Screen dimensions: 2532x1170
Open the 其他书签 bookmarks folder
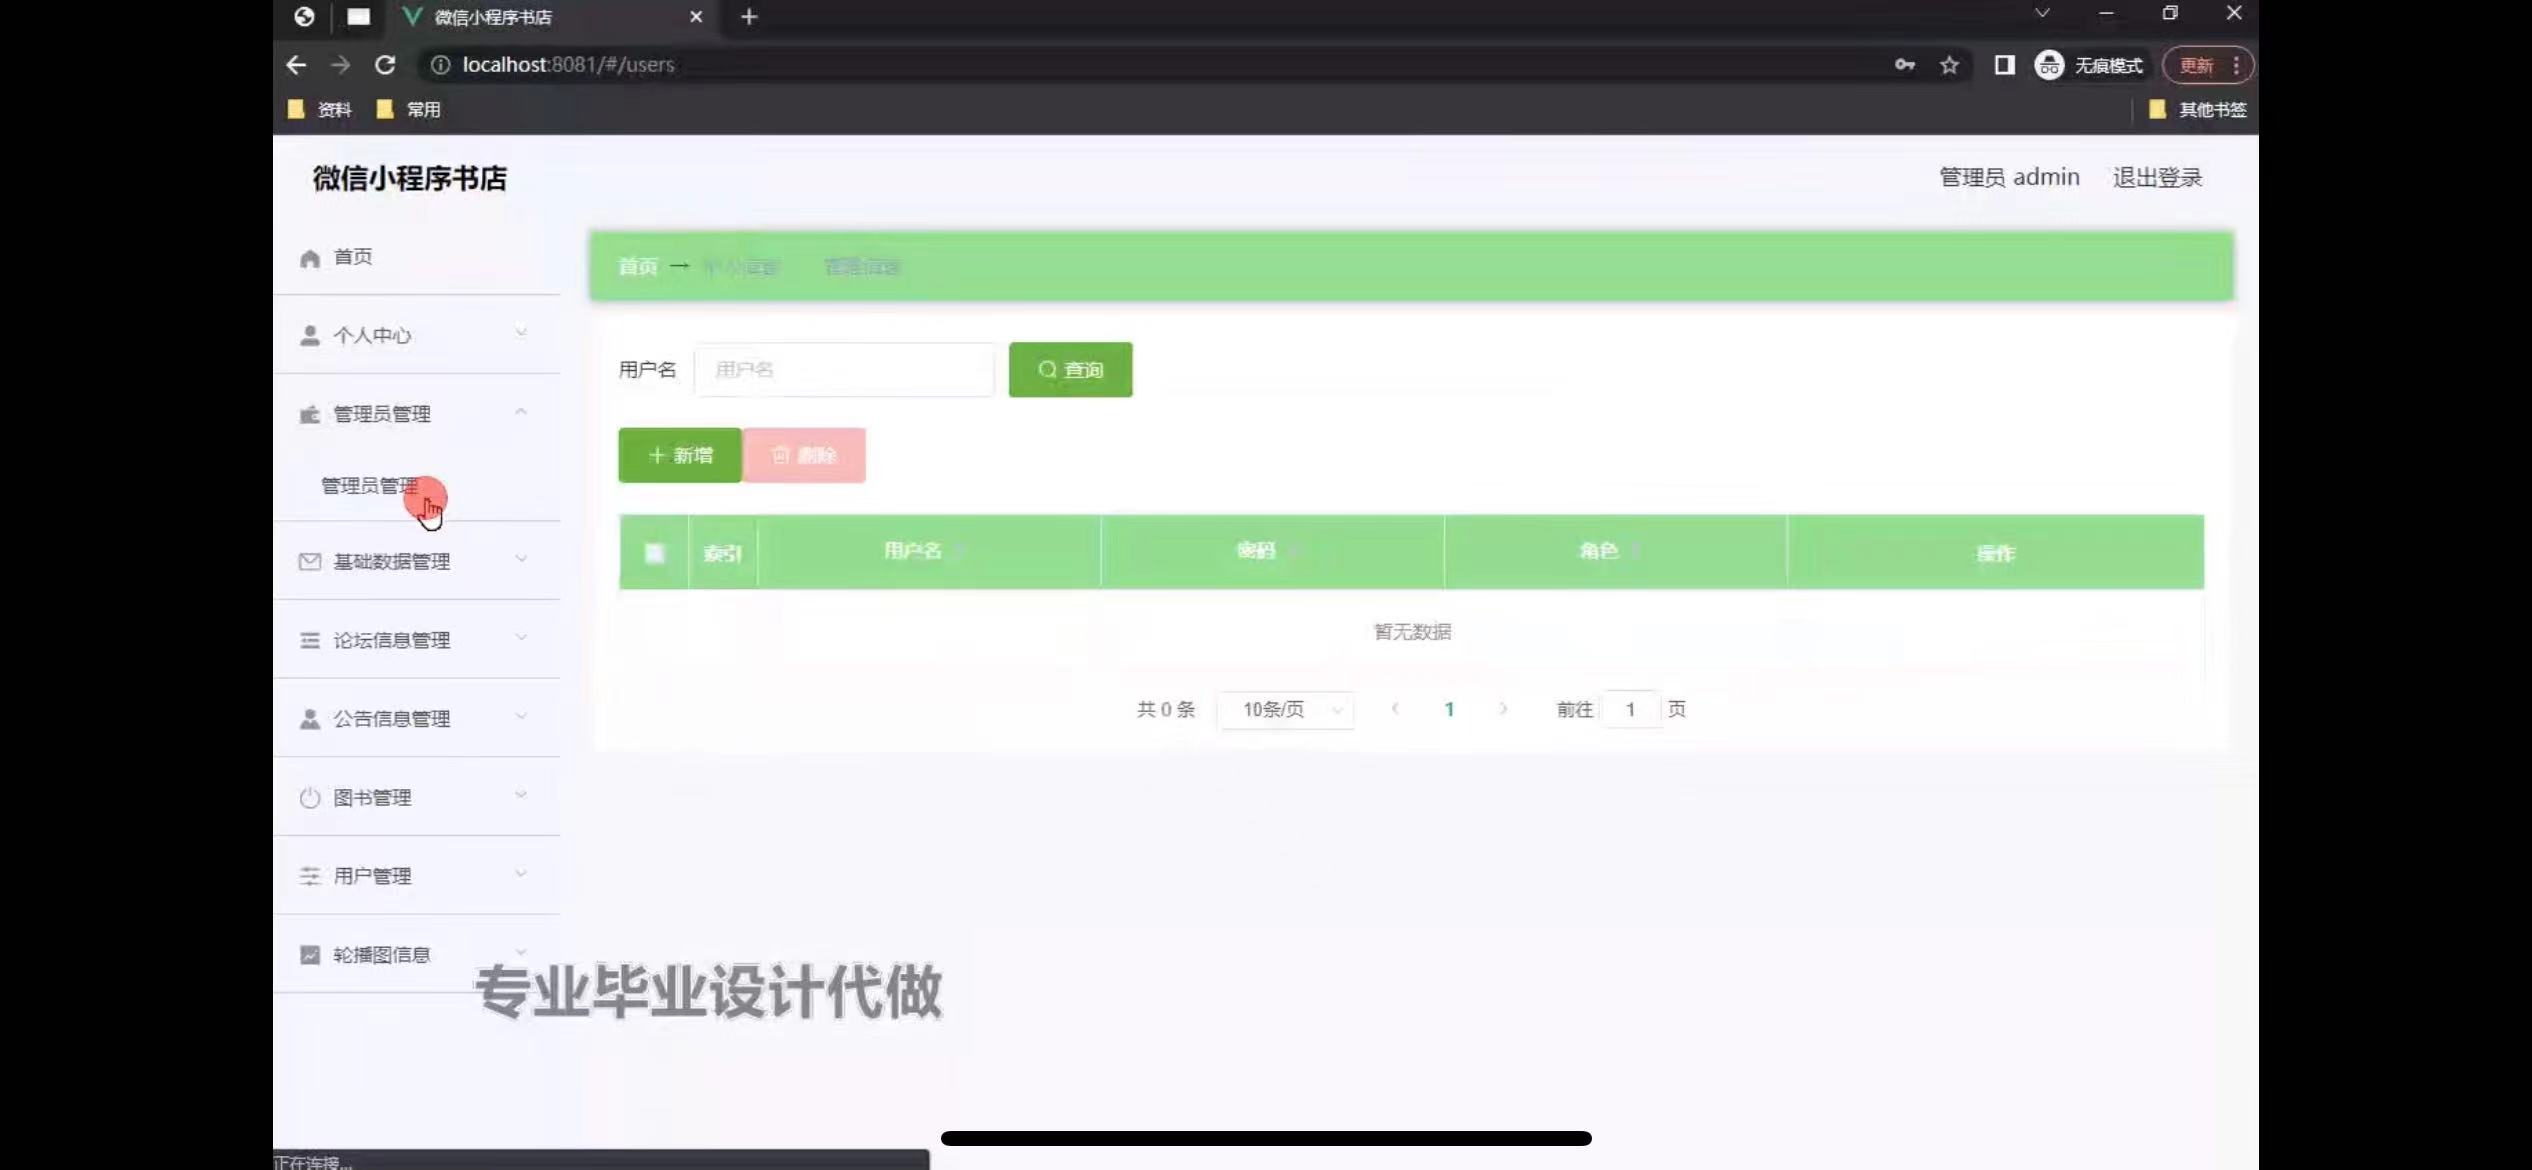[2198, 110]
